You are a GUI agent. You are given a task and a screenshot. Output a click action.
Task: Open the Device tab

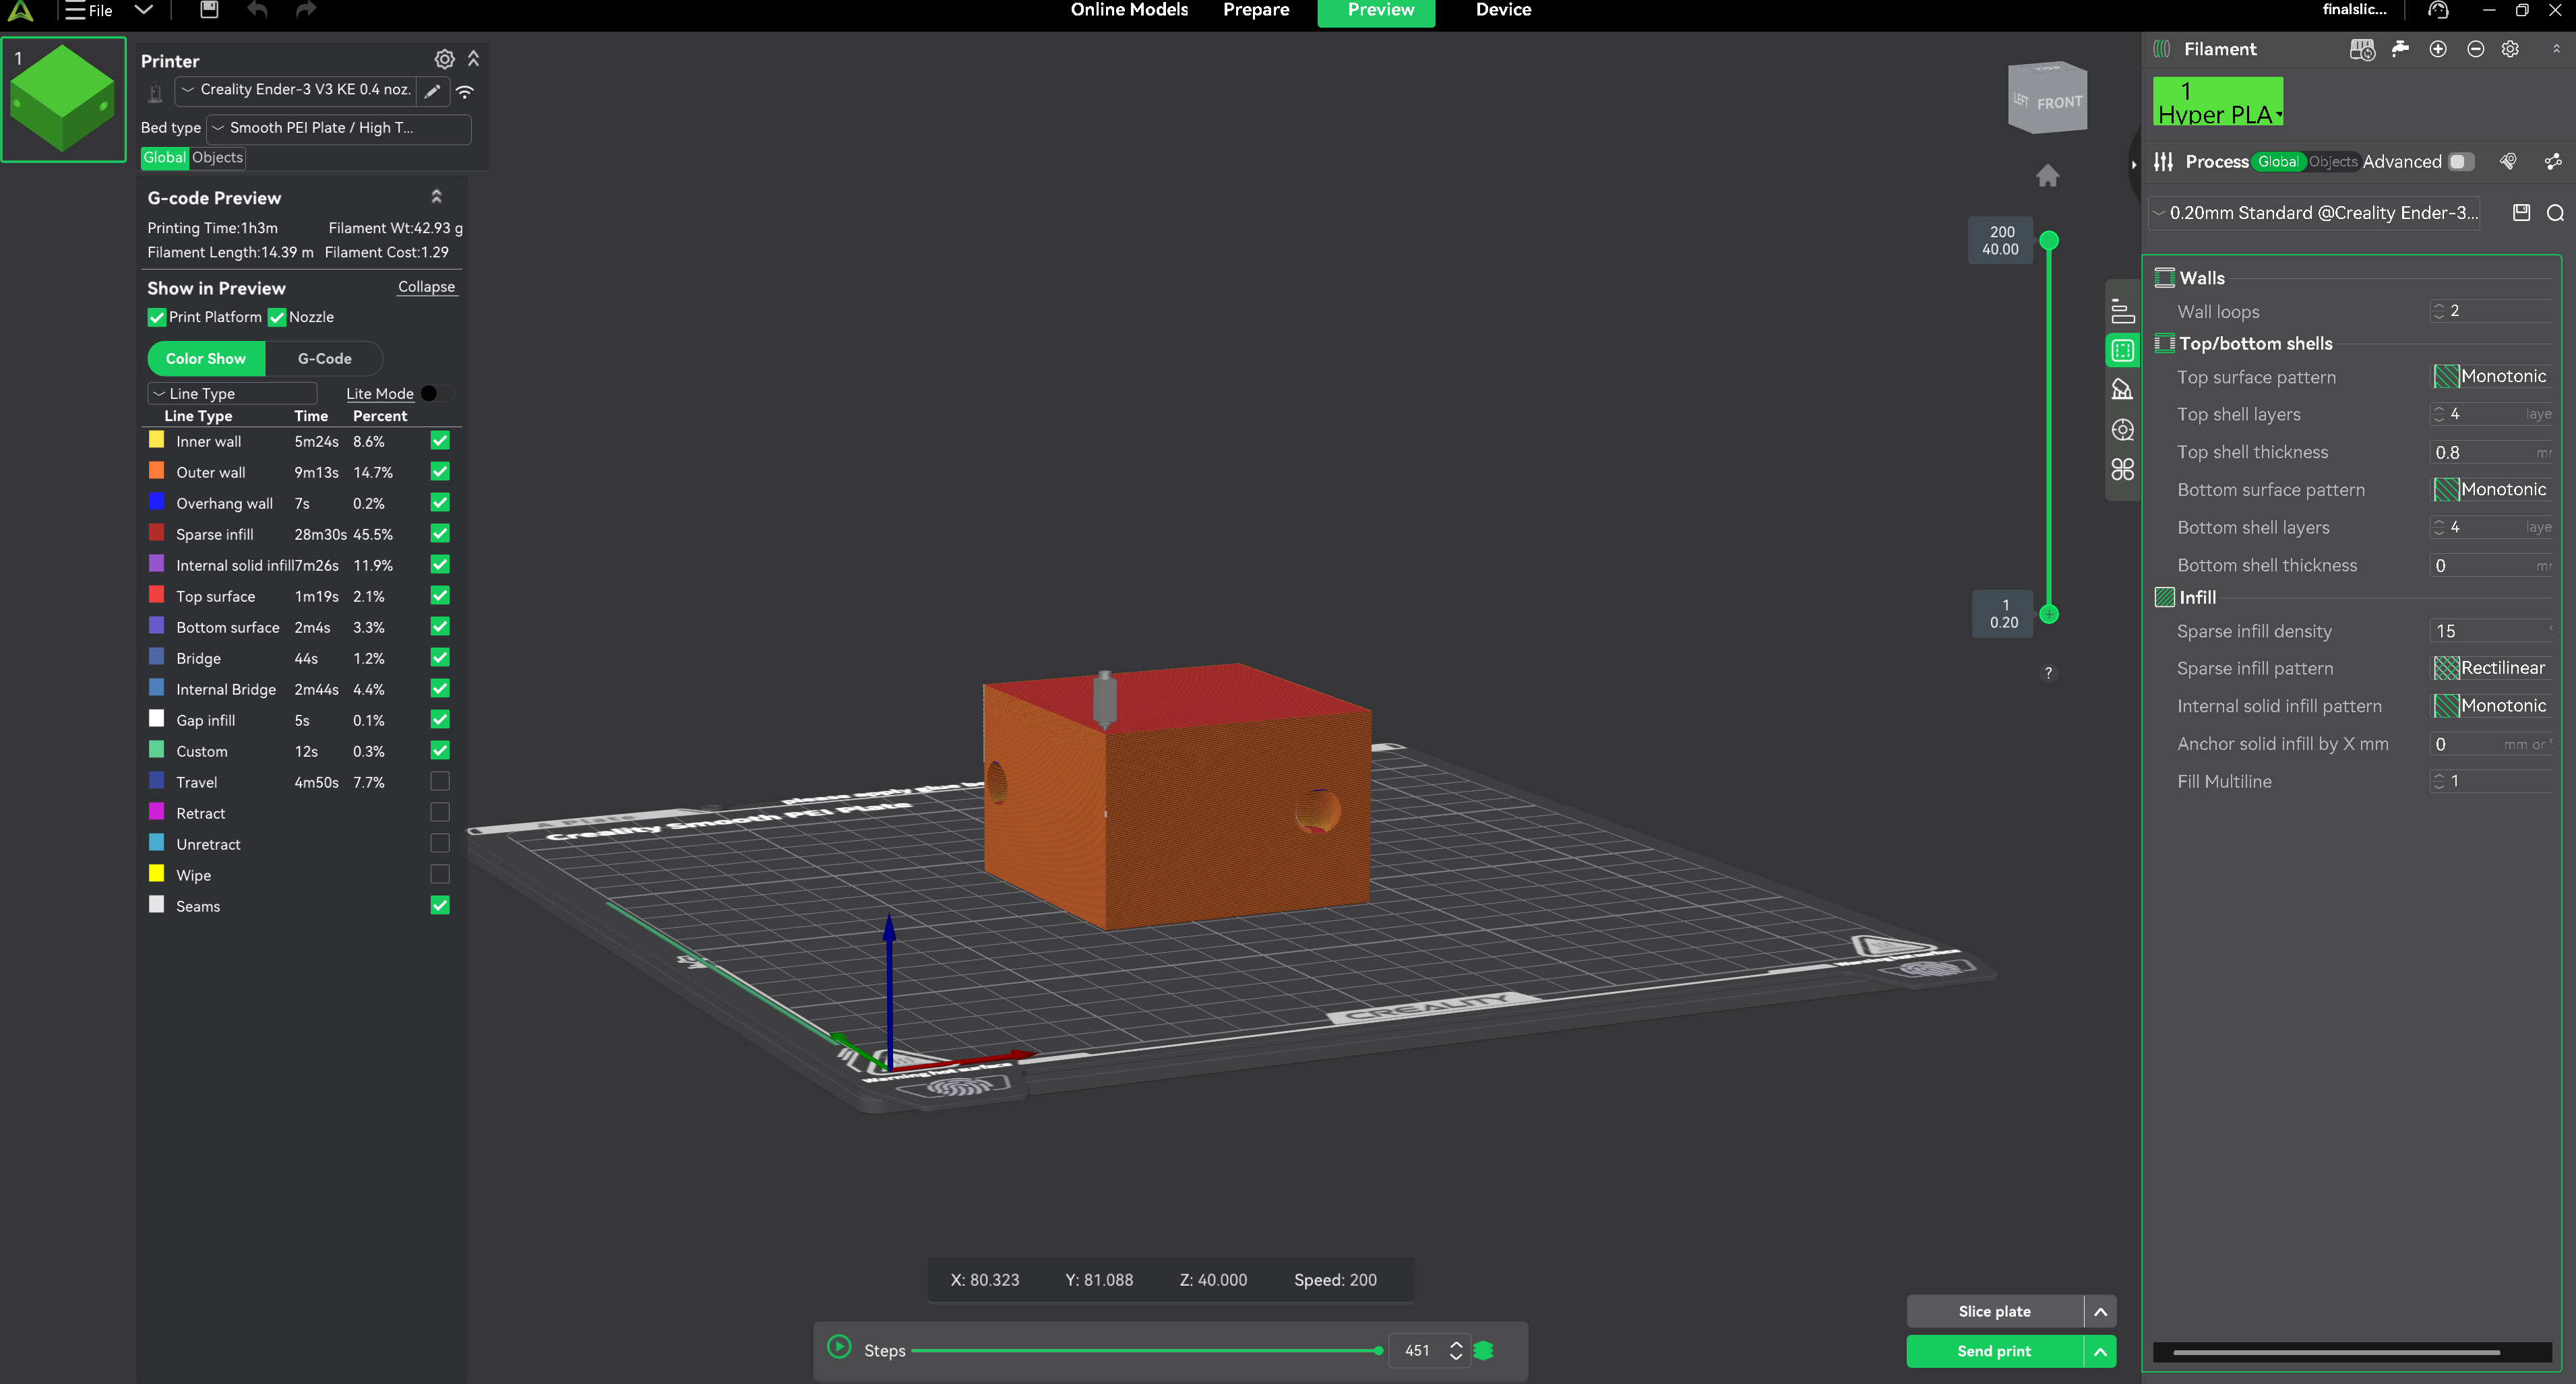pos(1502,10)
